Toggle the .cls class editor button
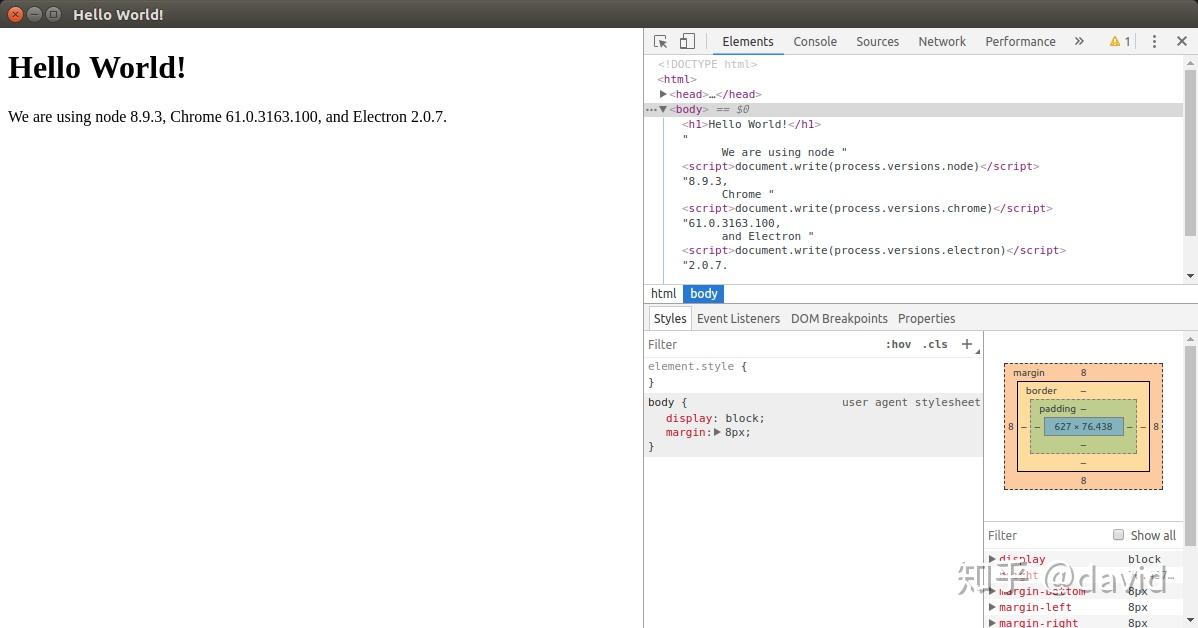The height and width of the screenshot is (628, 1198). click(935, 344)
